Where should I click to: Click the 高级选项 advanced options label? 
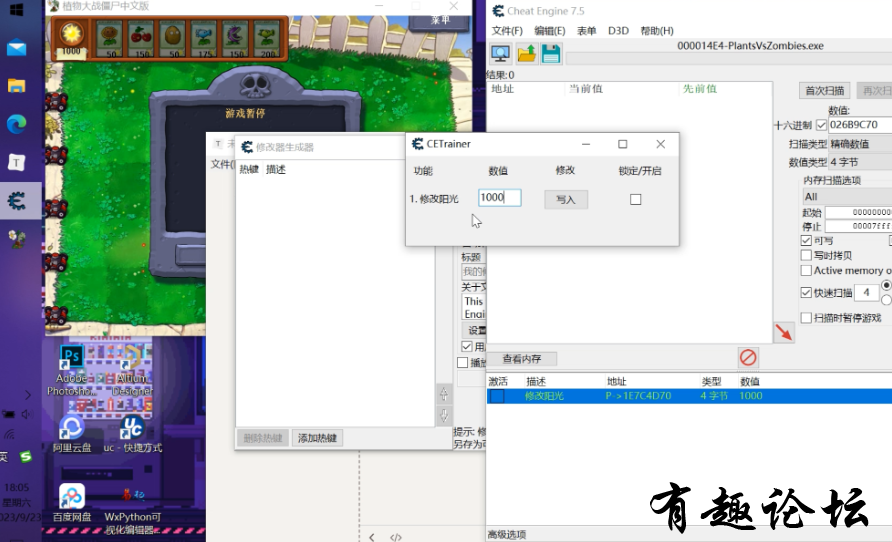click(507, 535)
